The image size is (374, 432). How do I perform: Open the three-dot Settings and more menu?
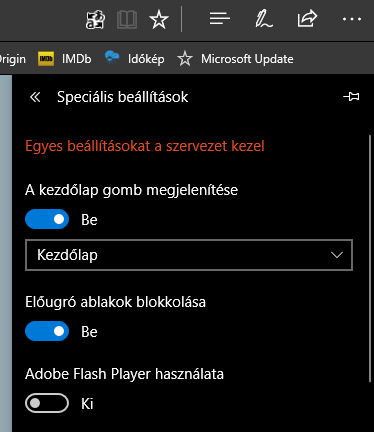(x=352, y=19)
